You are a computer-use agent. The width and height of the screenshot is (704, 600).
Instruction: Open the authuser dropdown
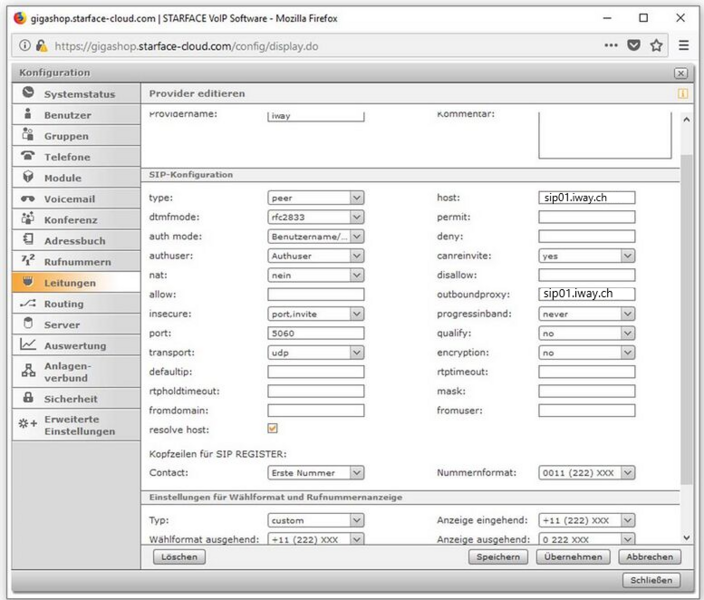(316, 256)
